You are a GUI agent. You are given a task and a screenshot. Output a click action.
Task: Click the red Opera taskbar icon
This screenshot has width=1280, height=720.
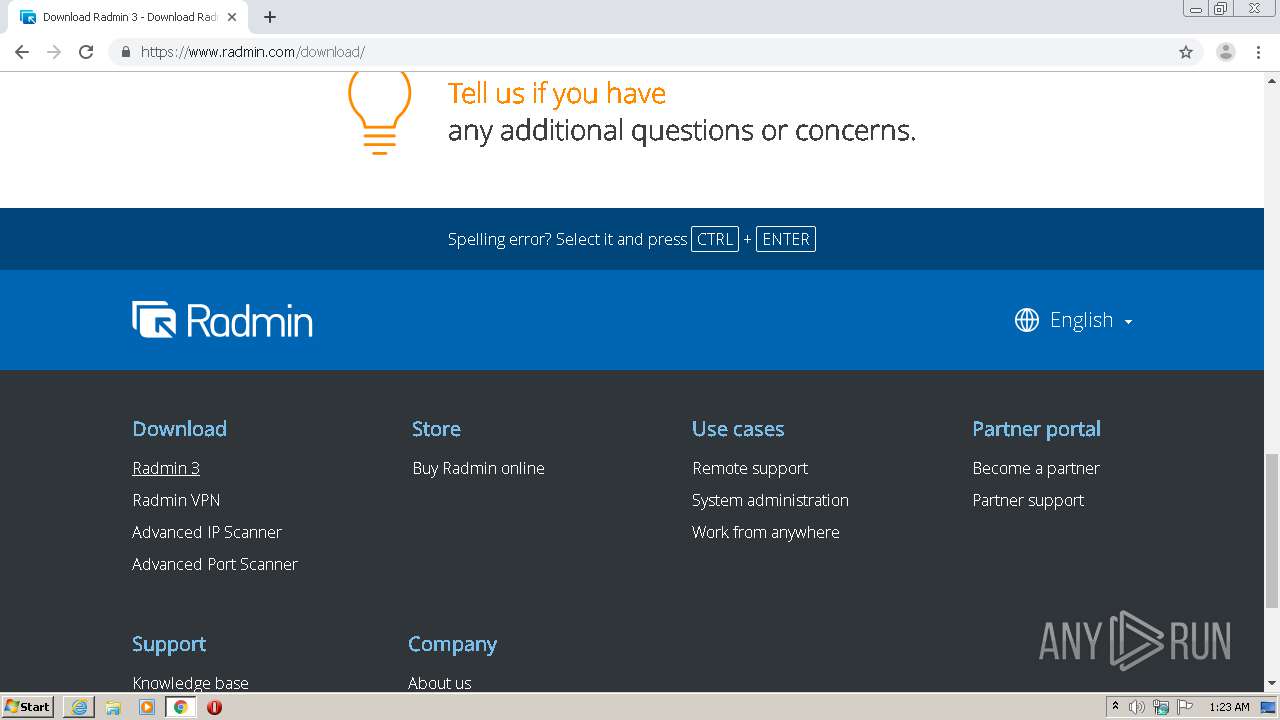tap(214, 707)
